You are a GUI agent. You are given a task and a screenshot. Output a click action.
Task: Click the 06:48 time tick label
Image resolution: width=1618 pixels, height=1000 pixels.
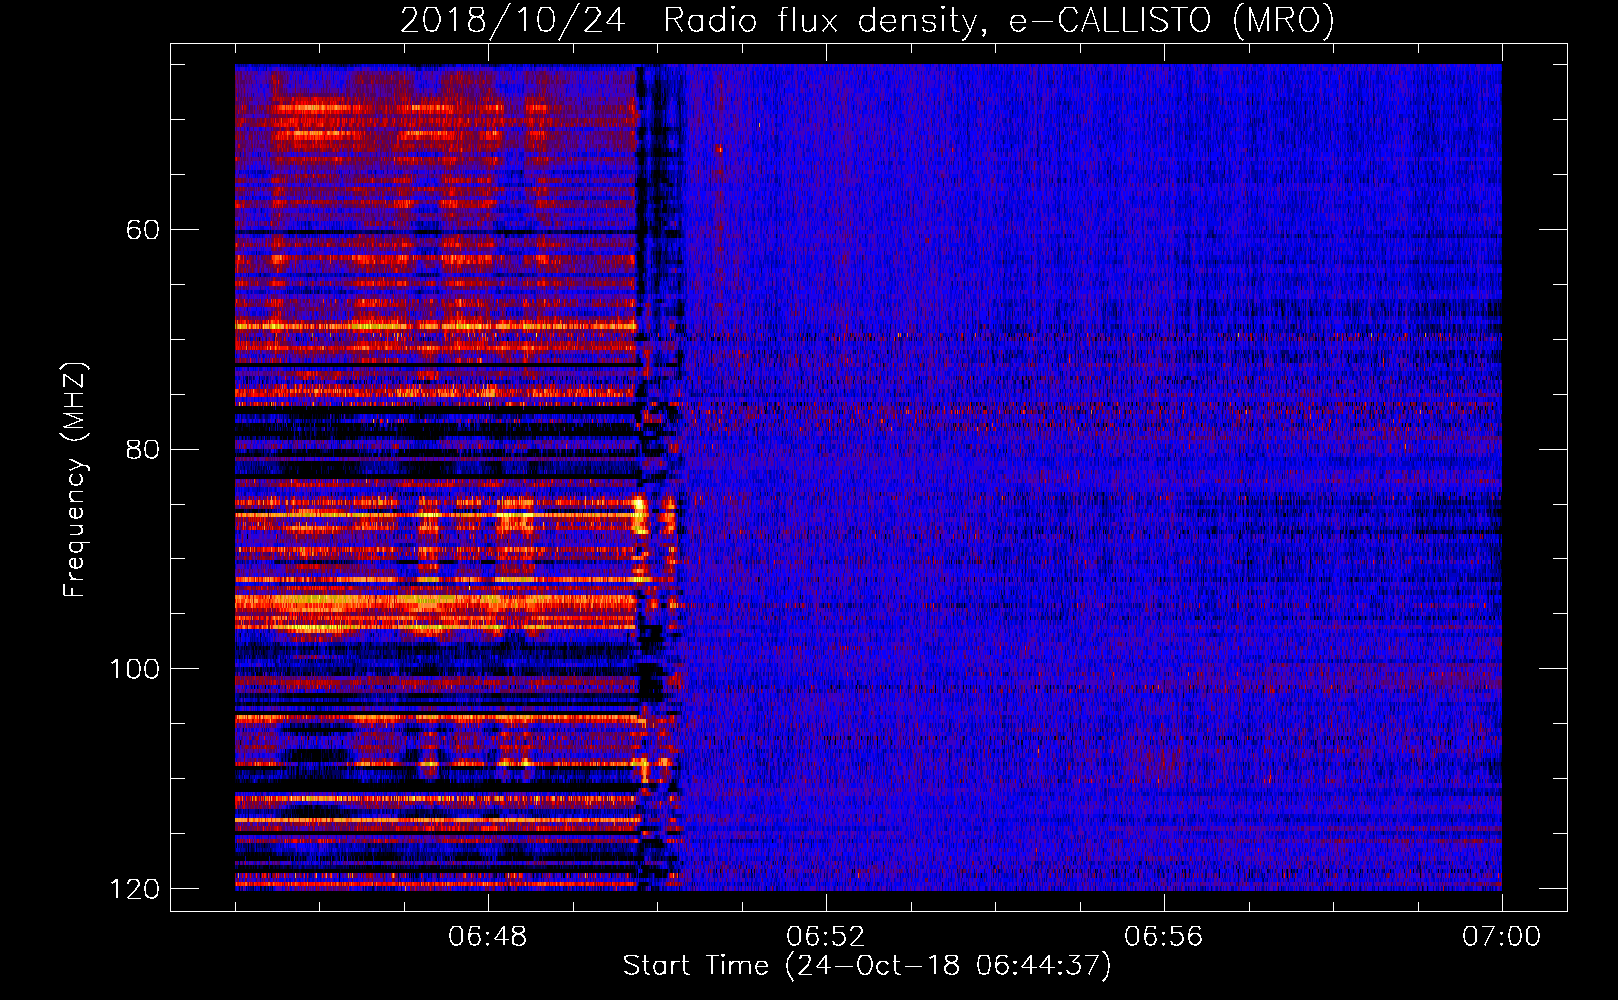(488, 937)
